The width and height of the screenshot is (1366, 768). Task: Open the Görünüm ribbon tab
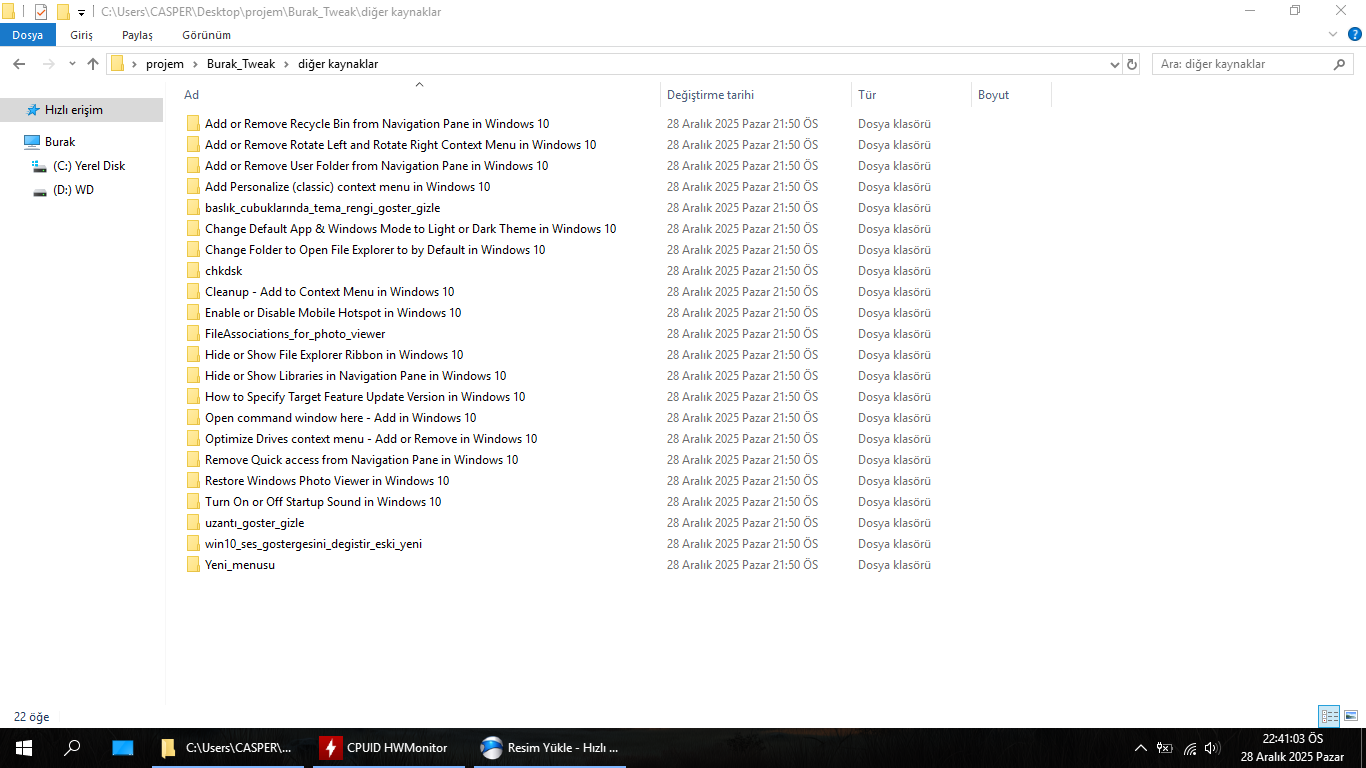tap(207, 35)
